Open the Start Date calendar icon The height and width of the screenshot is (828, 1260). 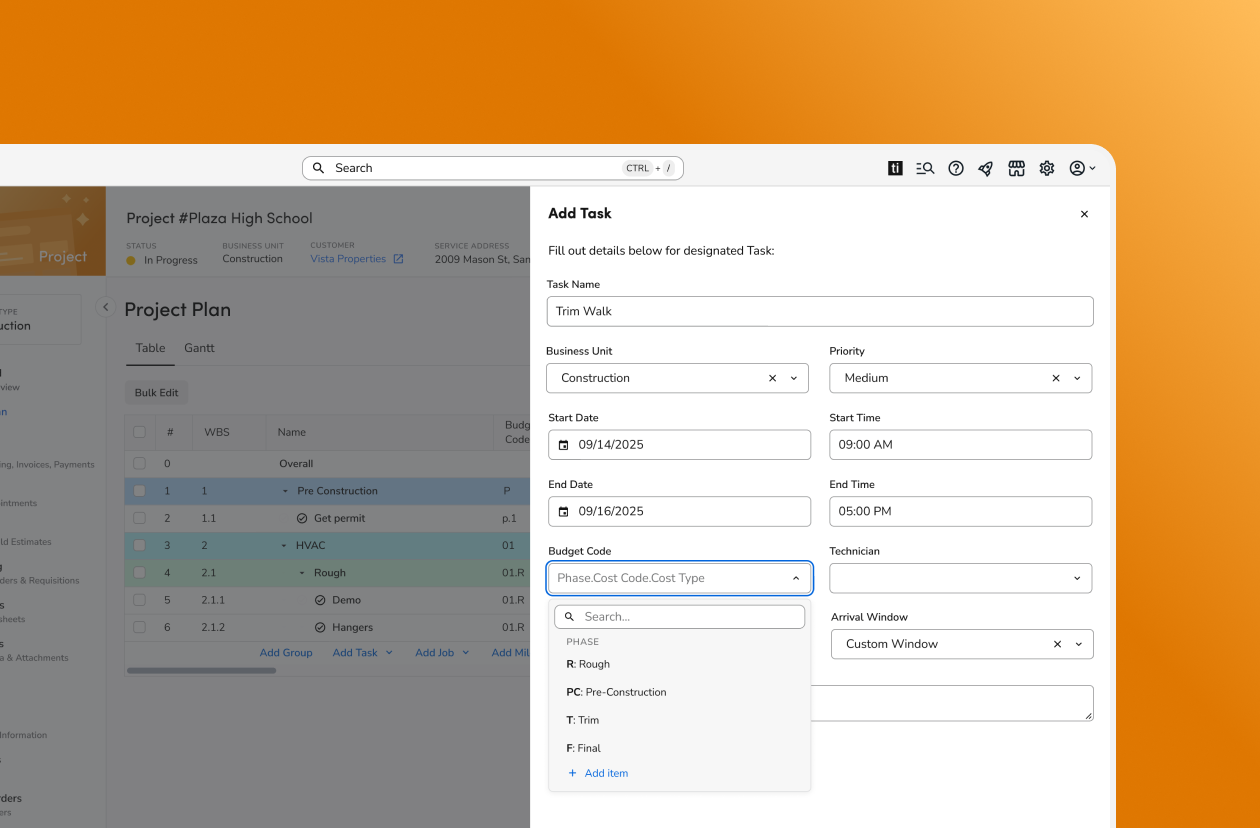564,445
